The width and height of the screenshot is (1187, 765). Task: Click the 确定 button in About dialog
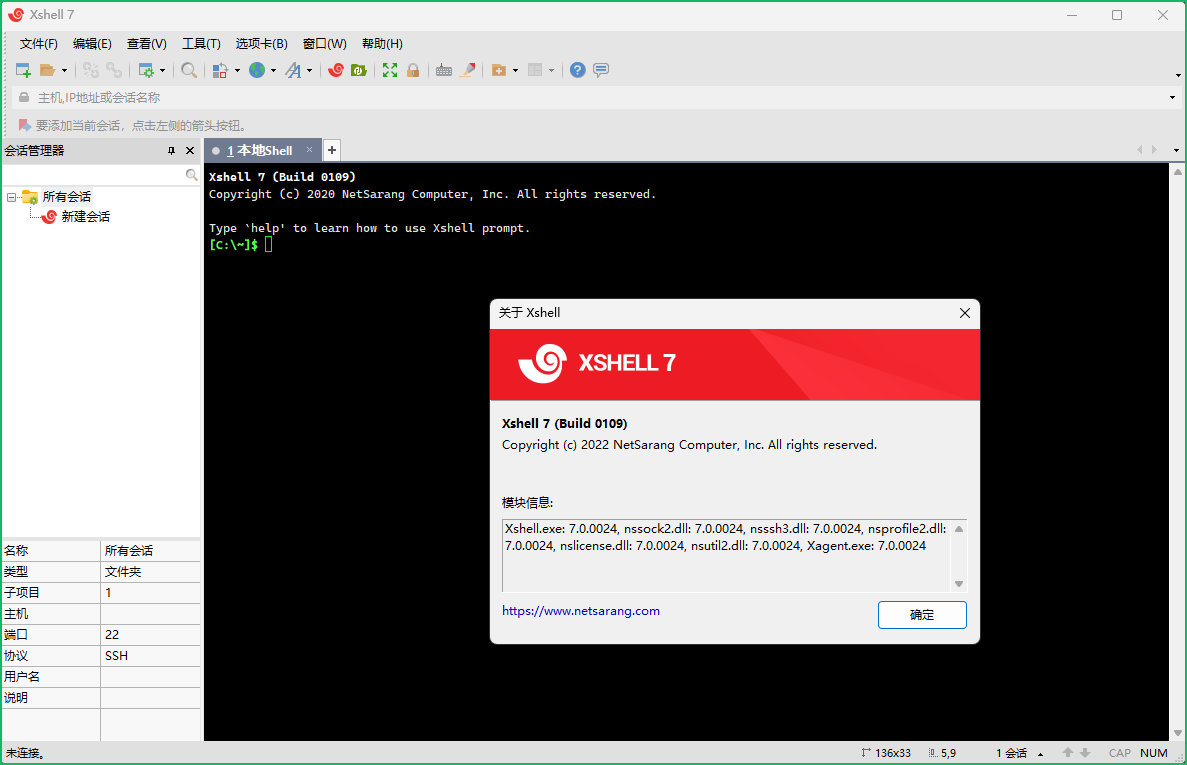[x=921, y=615]
